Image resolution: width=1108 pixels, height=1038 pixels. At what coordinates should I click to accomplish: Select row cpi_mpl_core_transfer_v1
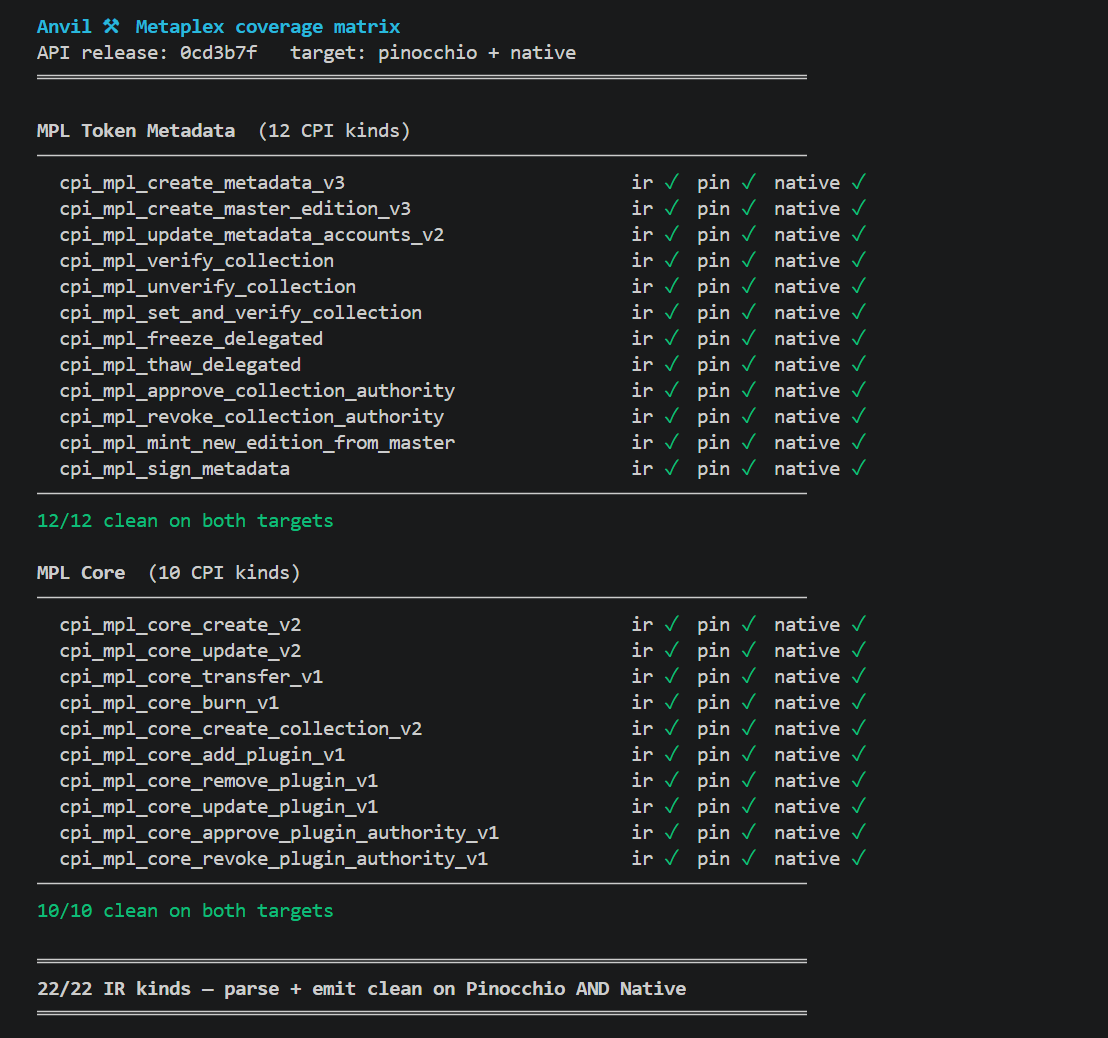tap(463, 677)
